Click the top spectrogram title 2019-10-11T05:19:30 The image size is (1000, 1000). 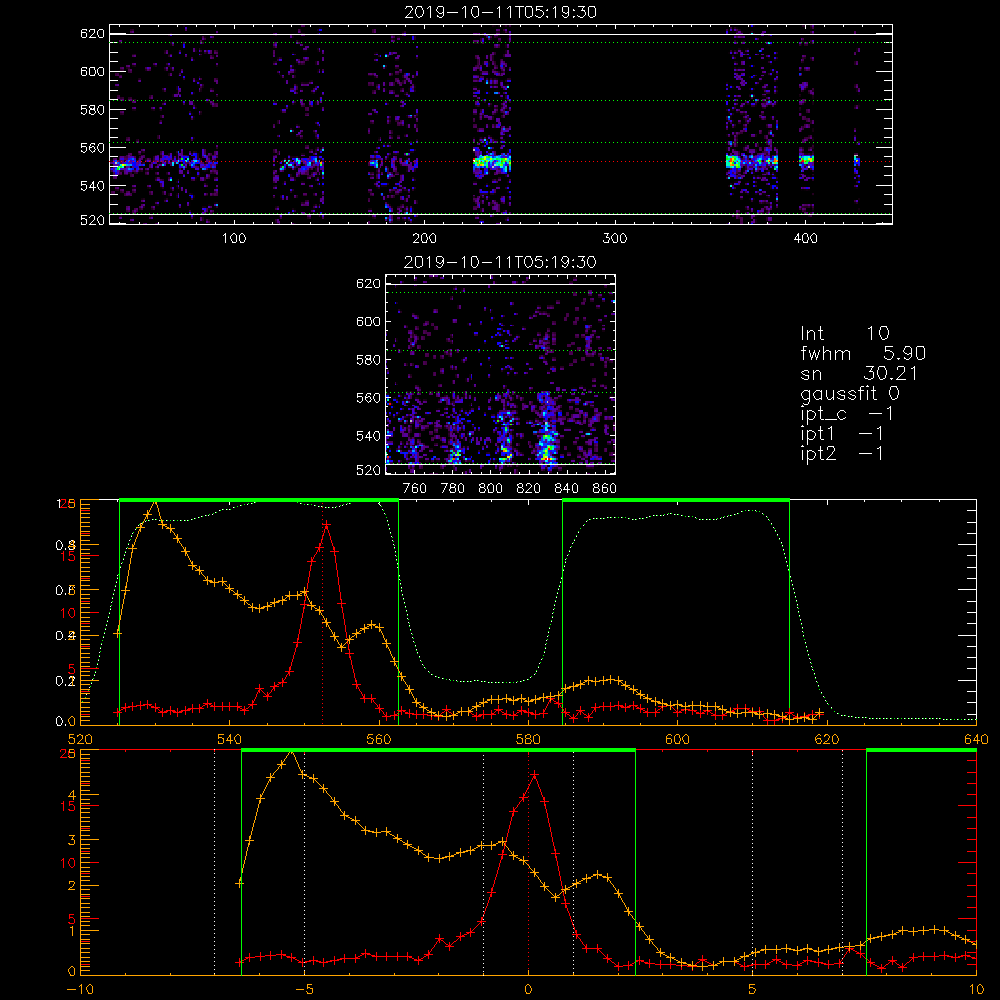tap(500, 12)
